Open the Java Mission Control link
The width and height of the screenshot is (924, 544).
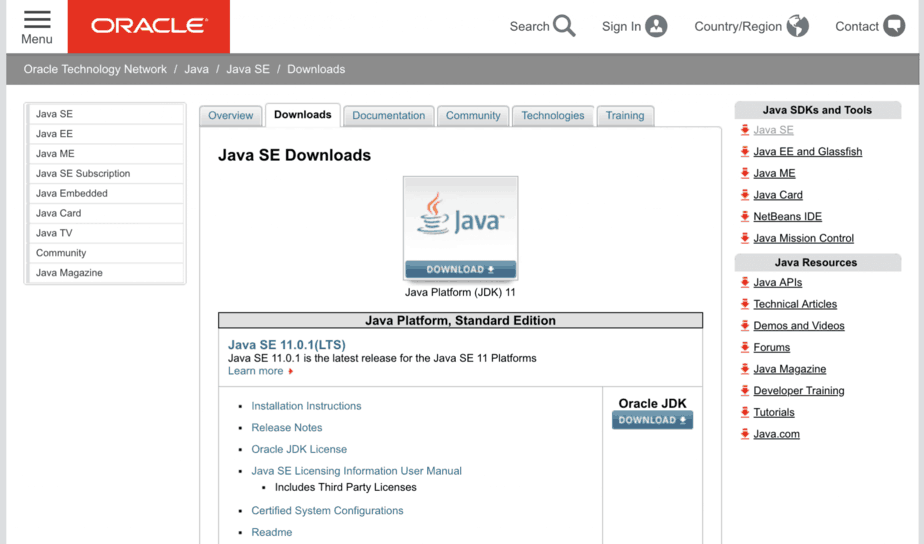(x=803, y=238)
